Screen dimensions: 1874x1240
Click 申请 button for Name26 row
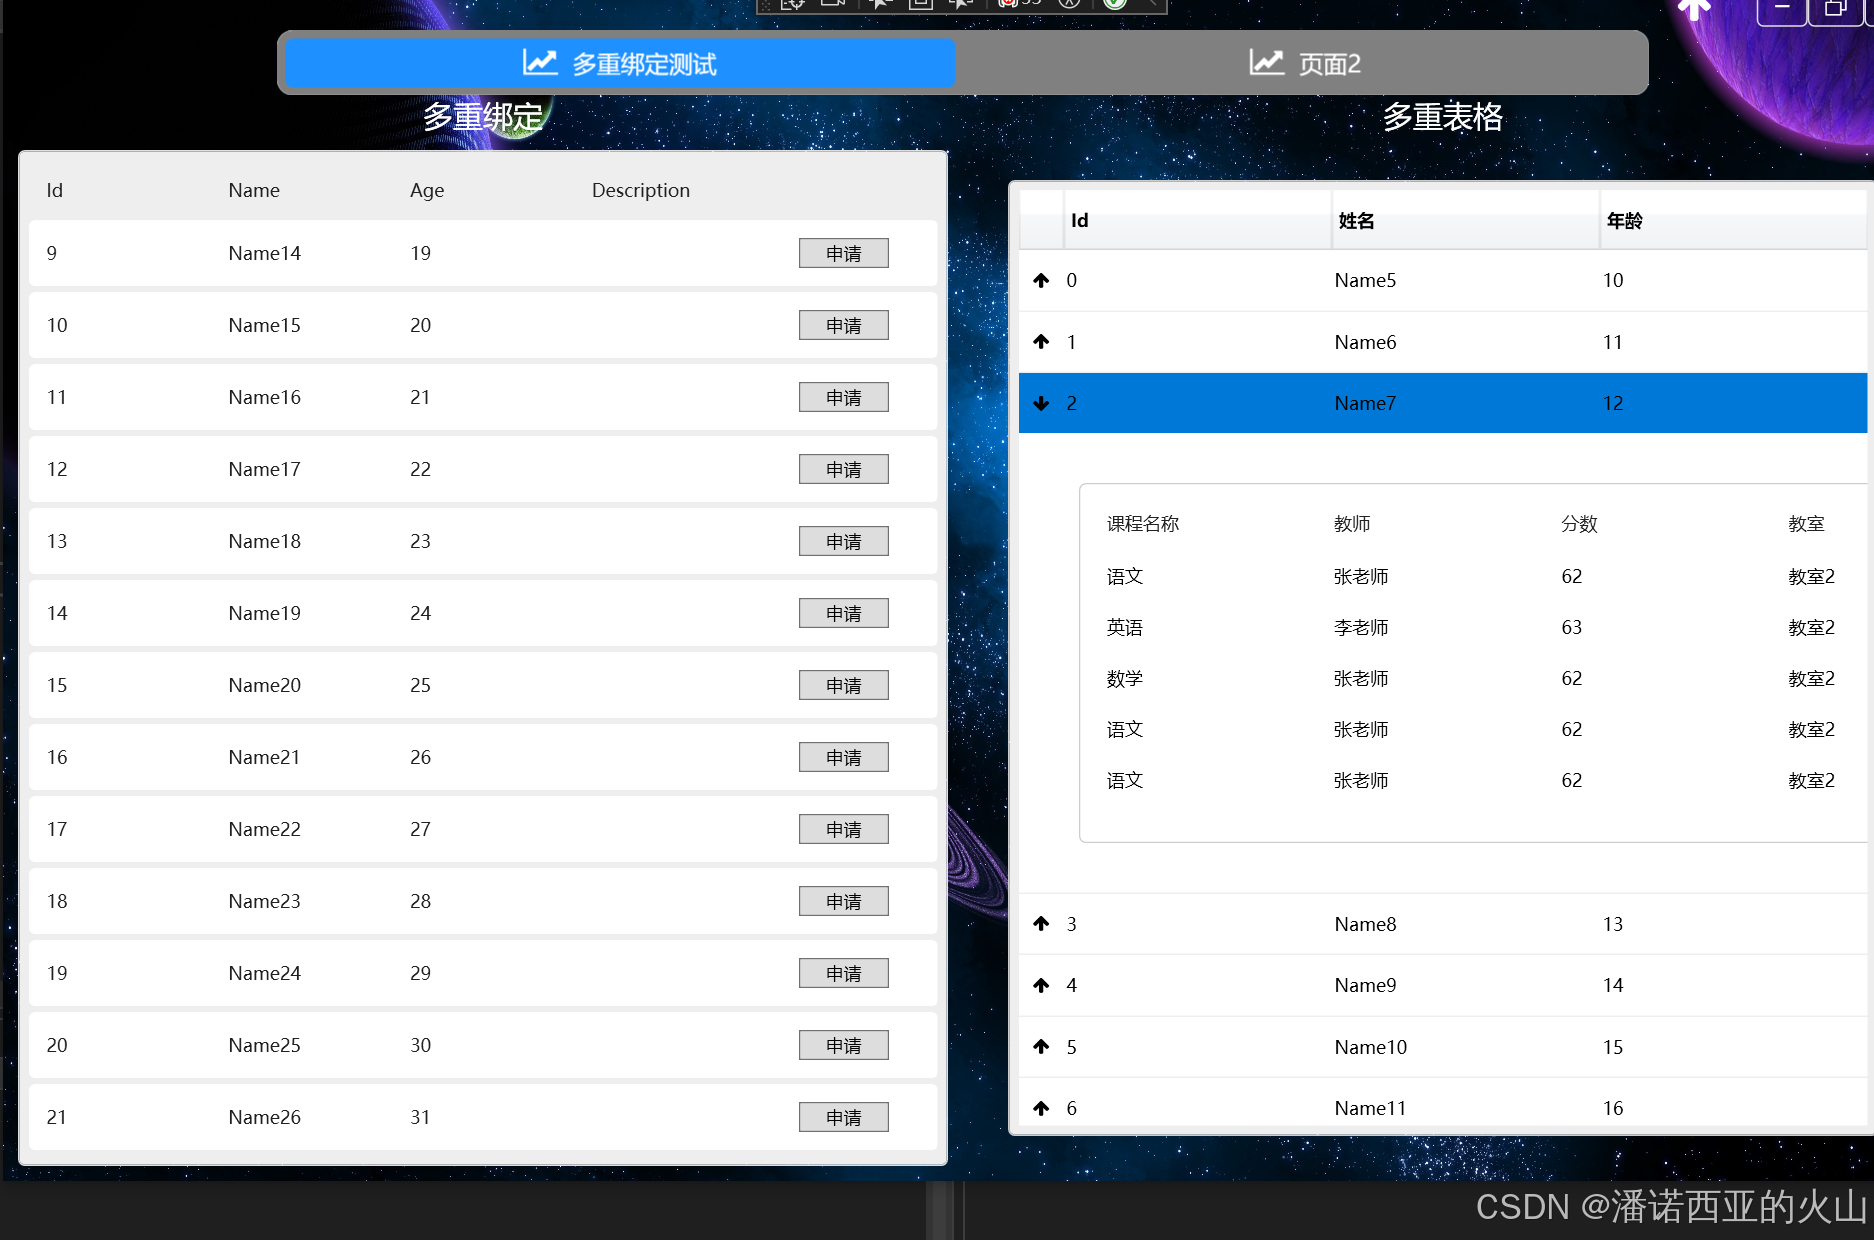[x=843, y=1117]
